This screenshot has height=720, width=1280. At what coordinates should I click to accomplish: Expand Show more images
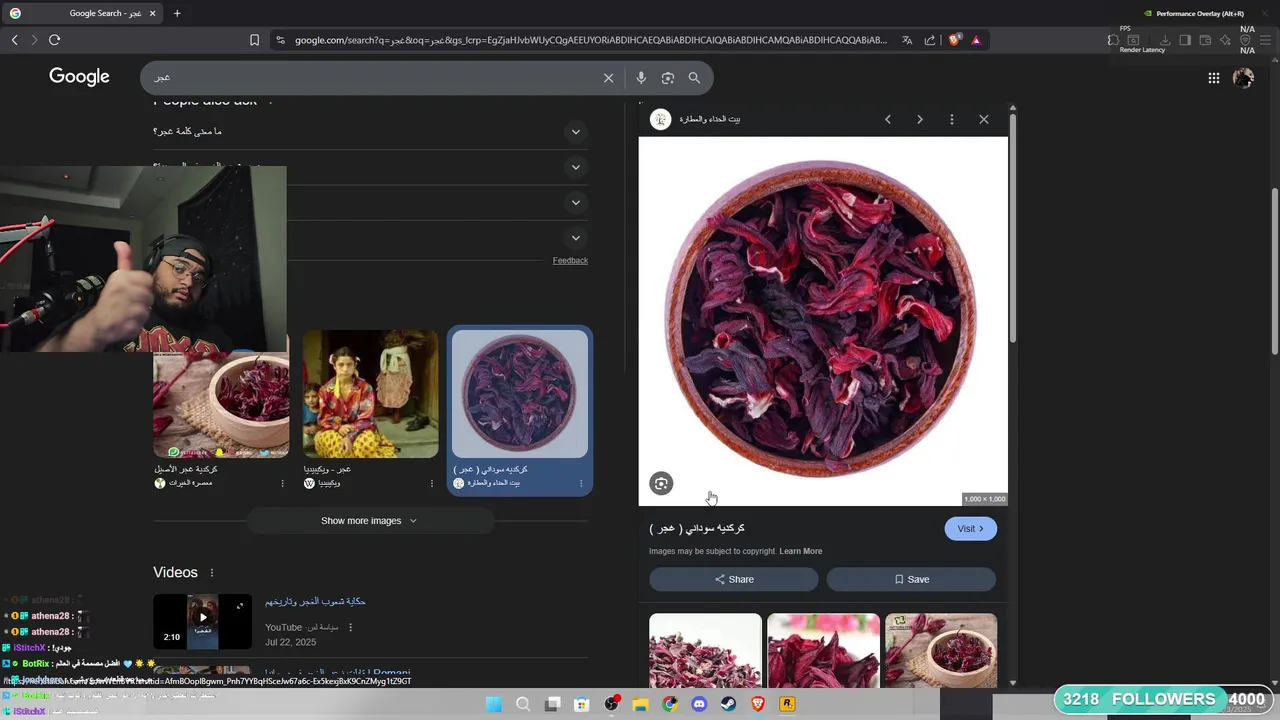pyautogui.click(x=369, y=521)
